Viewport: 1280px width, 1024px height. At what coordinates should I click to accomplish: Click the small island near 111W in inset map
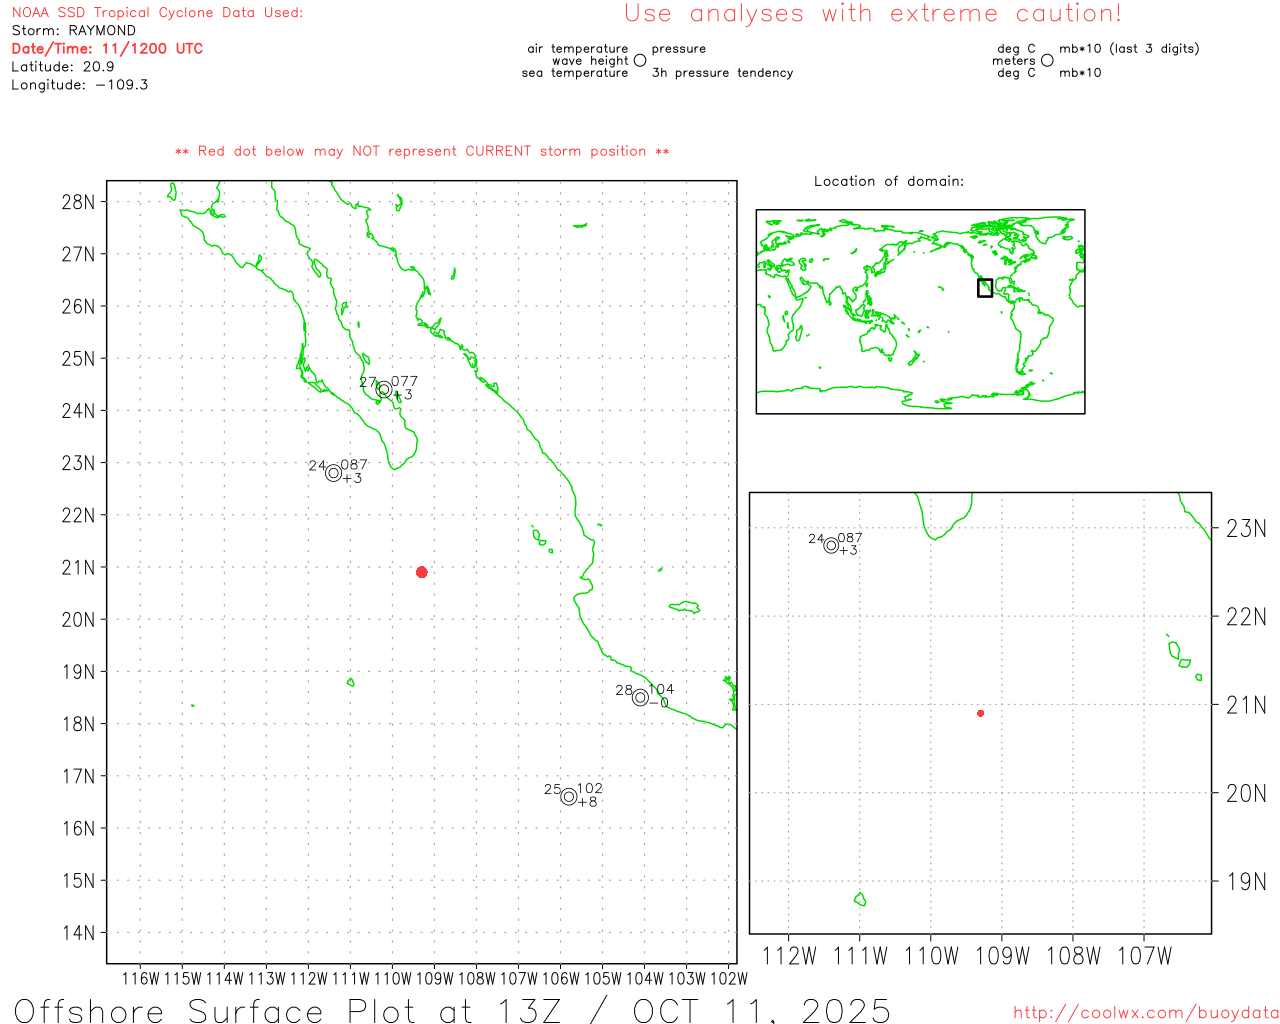(860, 900)
